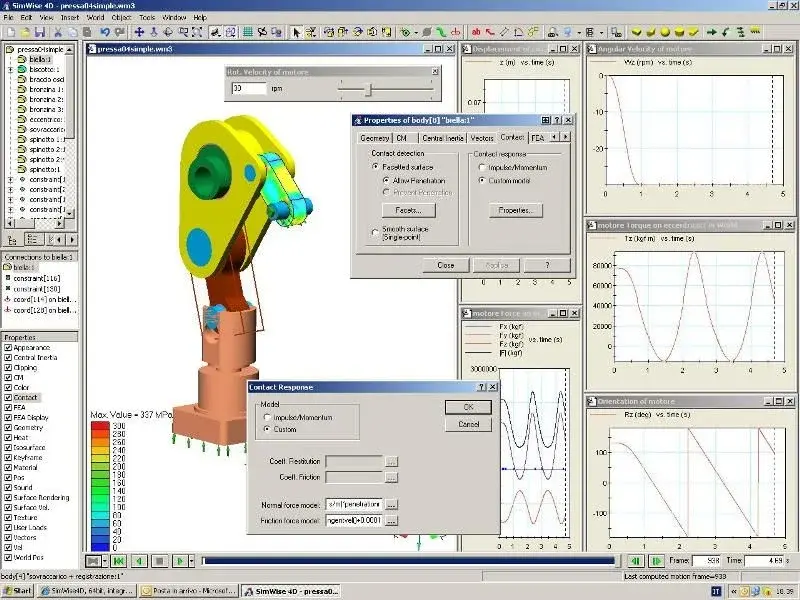Click the Frame number field
Viewport: 800px width, 600px height.
point(707,561)
